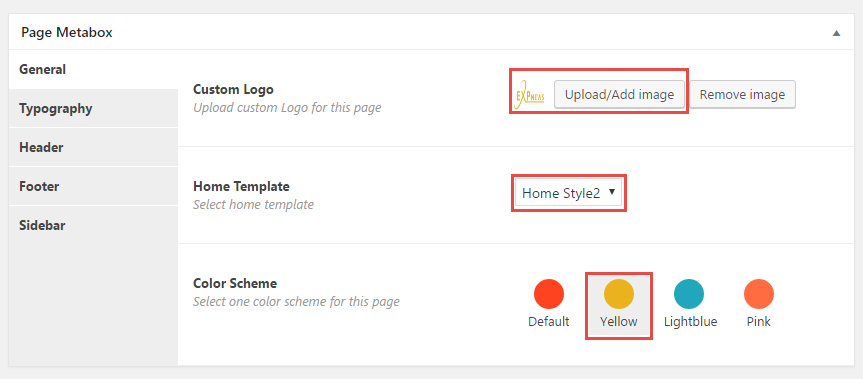Viewport: 863px width, 379px height.
Task: Choose the orange Pink color circle
Action: click(x=758, y=294)
